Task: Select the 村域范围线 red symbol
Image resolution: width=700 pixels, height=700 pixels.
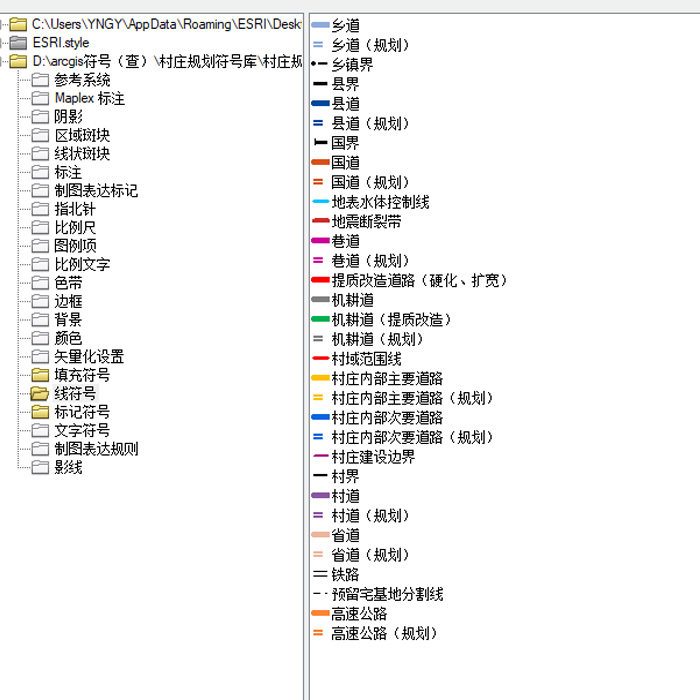Action: pos(356,359)
